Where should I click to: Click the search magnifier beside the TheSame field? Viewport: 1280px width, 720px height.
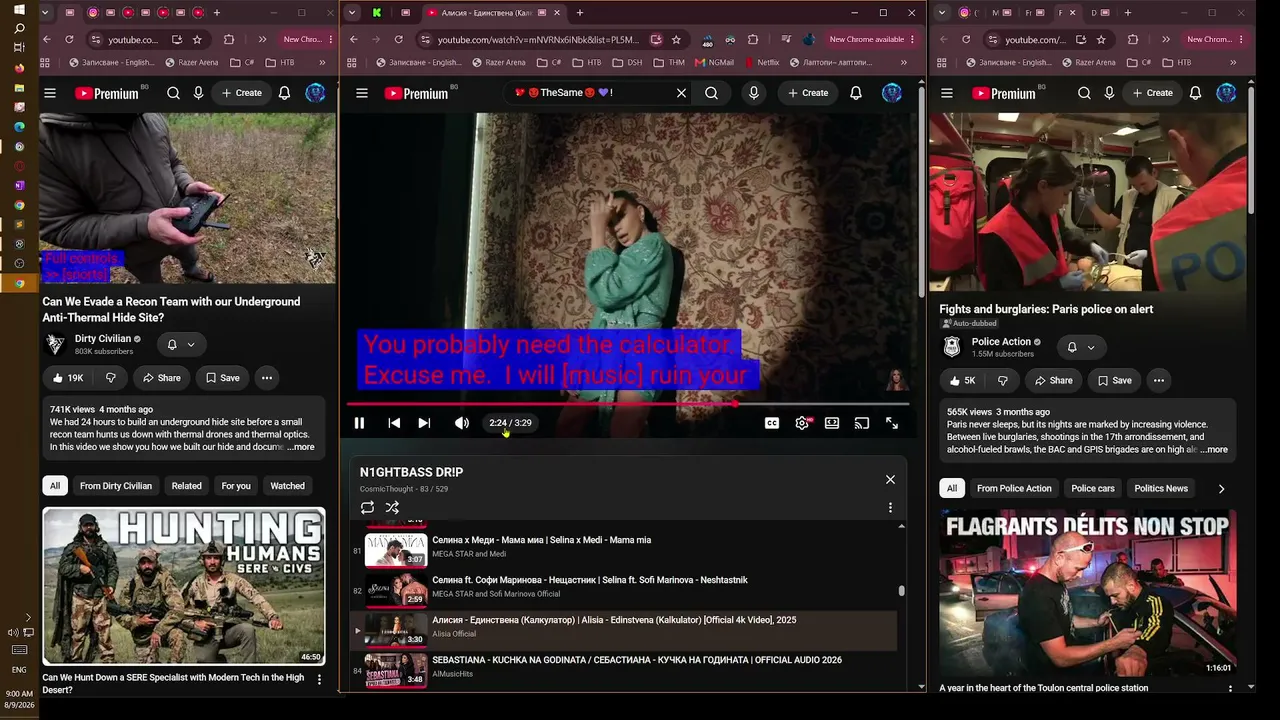point(711,93)
